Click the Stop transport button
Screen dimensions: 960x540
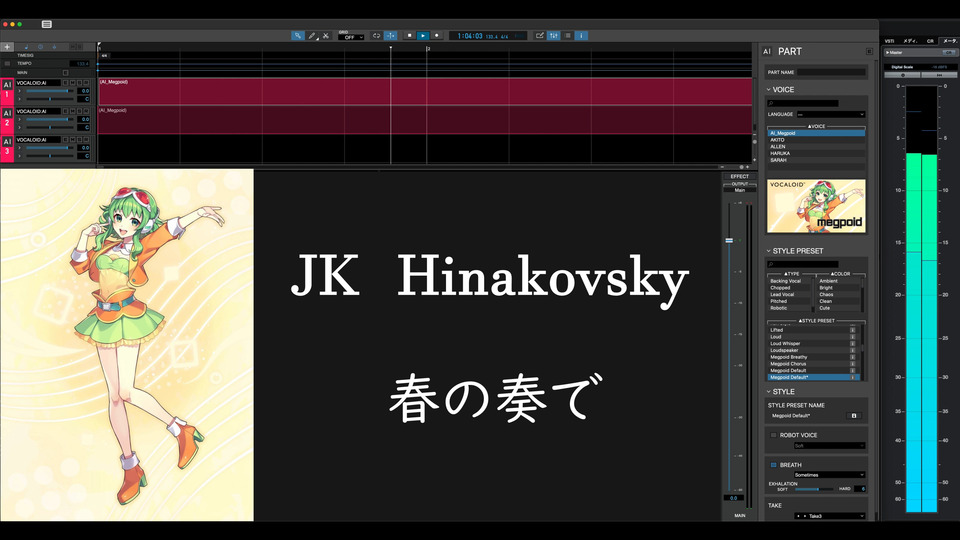[x=410, y=36]
